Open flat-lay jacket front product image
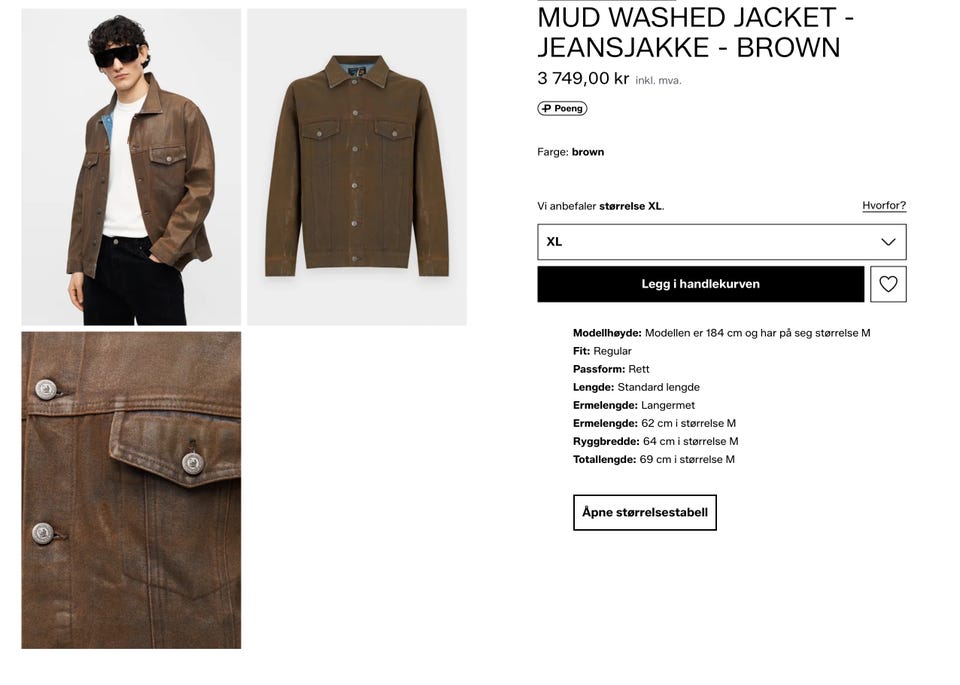The height and width of the screenshot is (685, 960). 357,167
